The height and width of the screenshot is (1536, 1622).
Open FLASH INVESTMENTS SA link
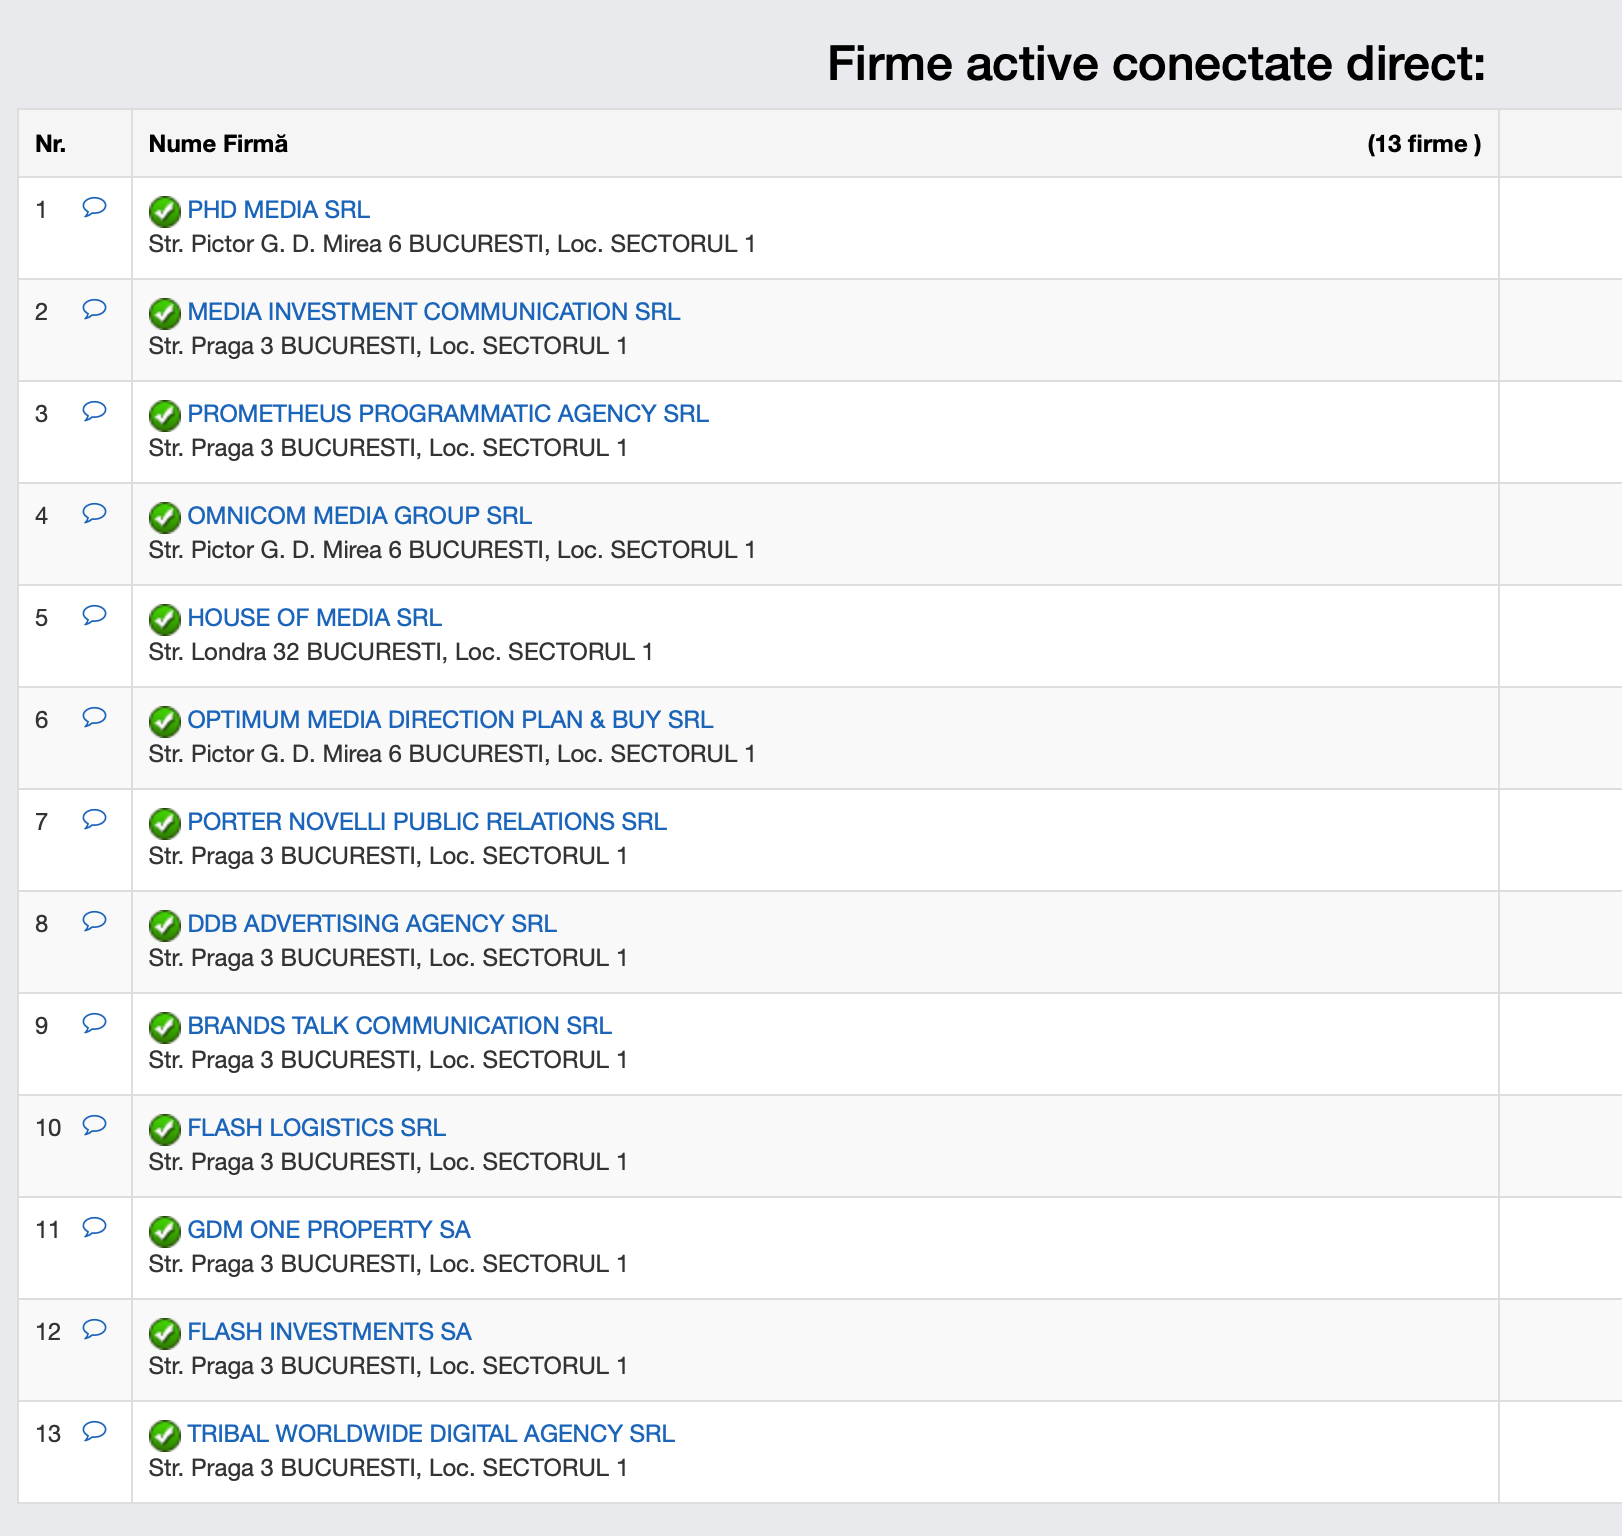[329, 1332]
